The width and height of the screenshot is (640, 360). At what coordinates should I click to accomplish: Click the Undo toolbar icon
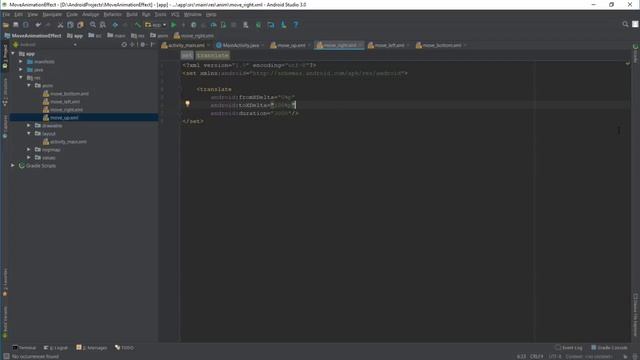38,25
